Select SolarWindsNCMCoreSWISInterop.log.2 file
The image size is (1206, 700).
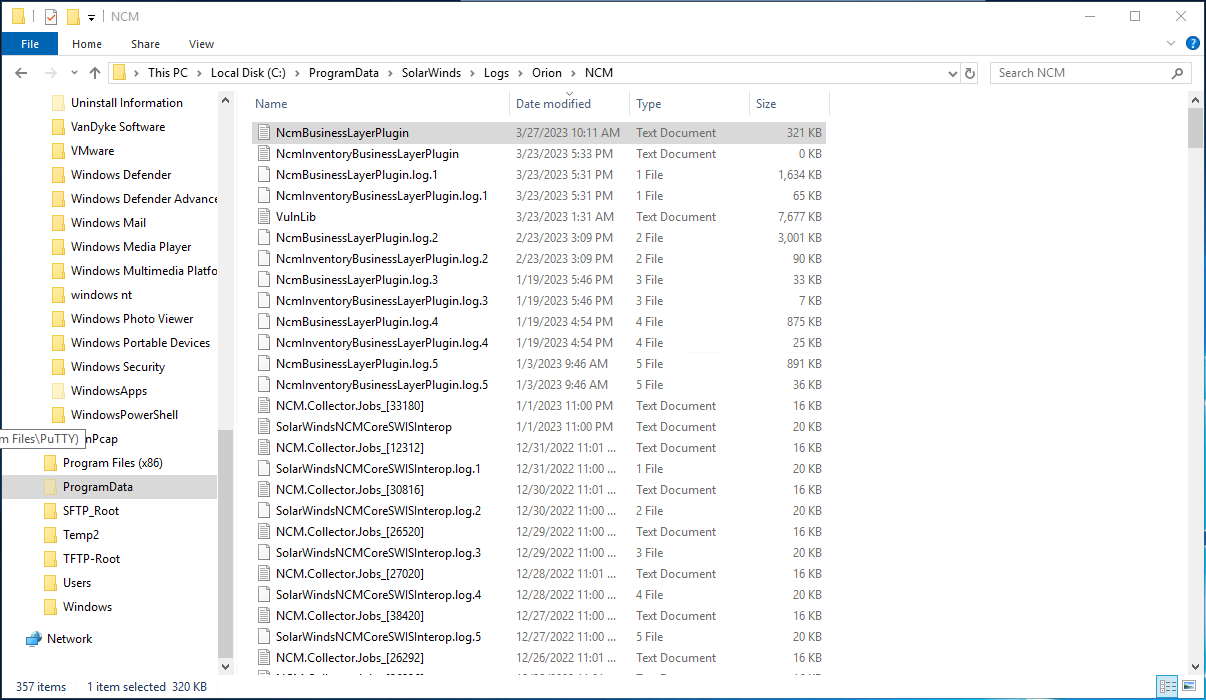pos(378,511)
